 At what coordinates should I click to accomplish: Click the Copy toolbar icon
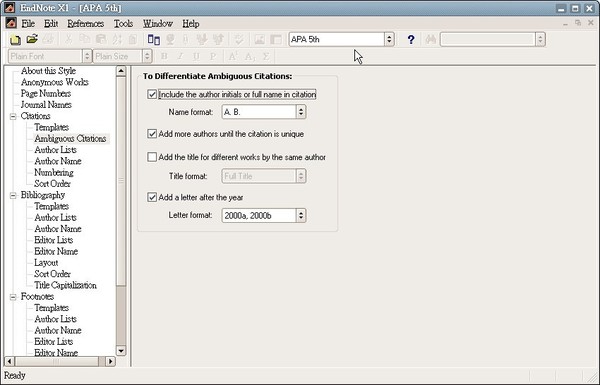[84, 39]
